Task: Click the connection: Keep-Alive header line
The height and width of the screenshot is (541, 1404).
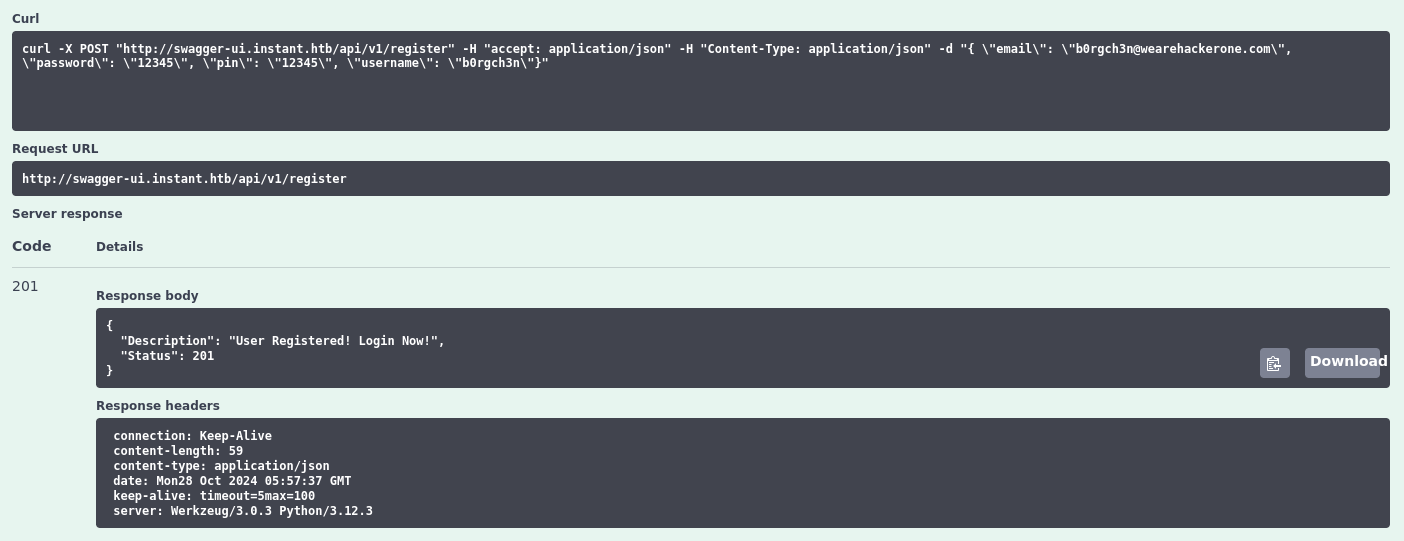Action: point(192,436)
